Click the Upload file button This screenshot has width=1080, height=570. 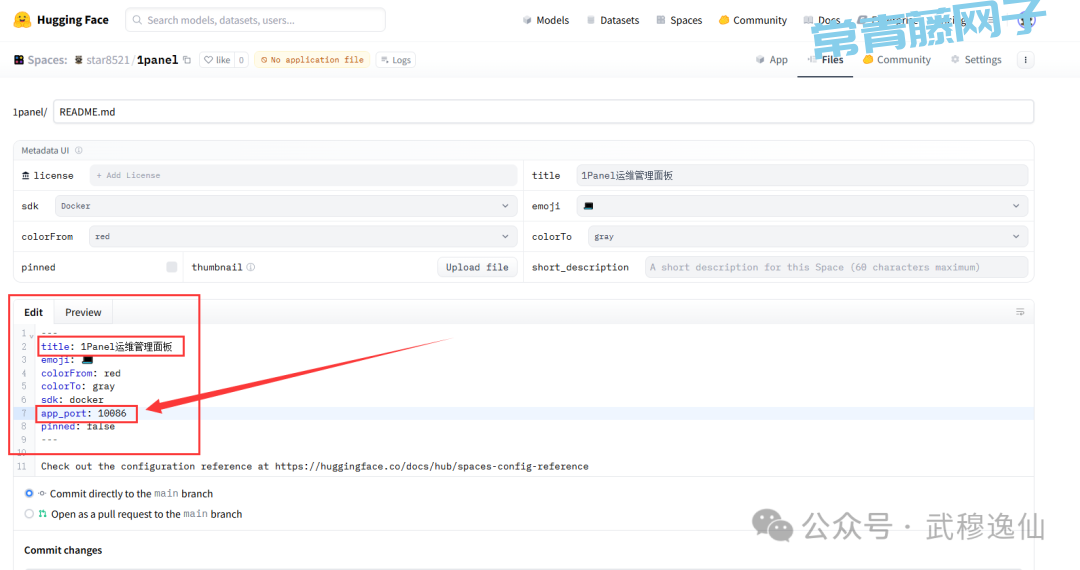pos(477,268)
